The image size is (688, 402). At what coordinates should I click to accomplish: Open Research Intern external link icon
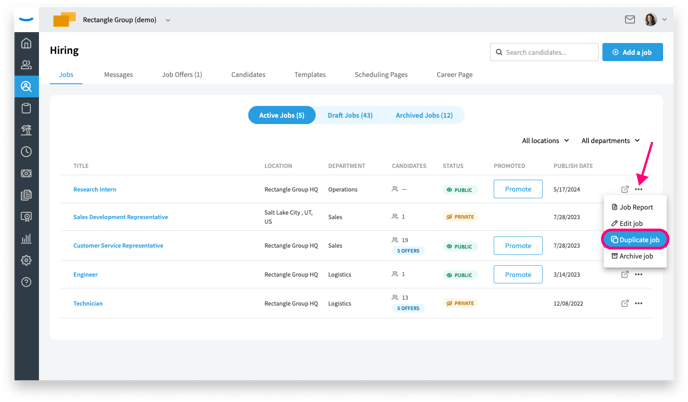(x=625, y=189)
